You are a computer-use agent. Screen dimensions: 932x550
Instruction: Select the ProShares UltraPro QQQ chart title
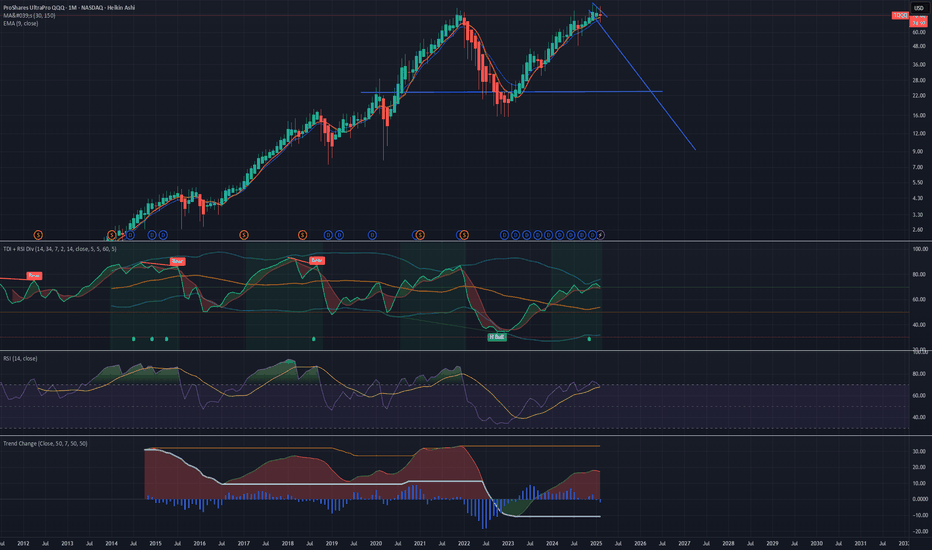pos(69,8)
